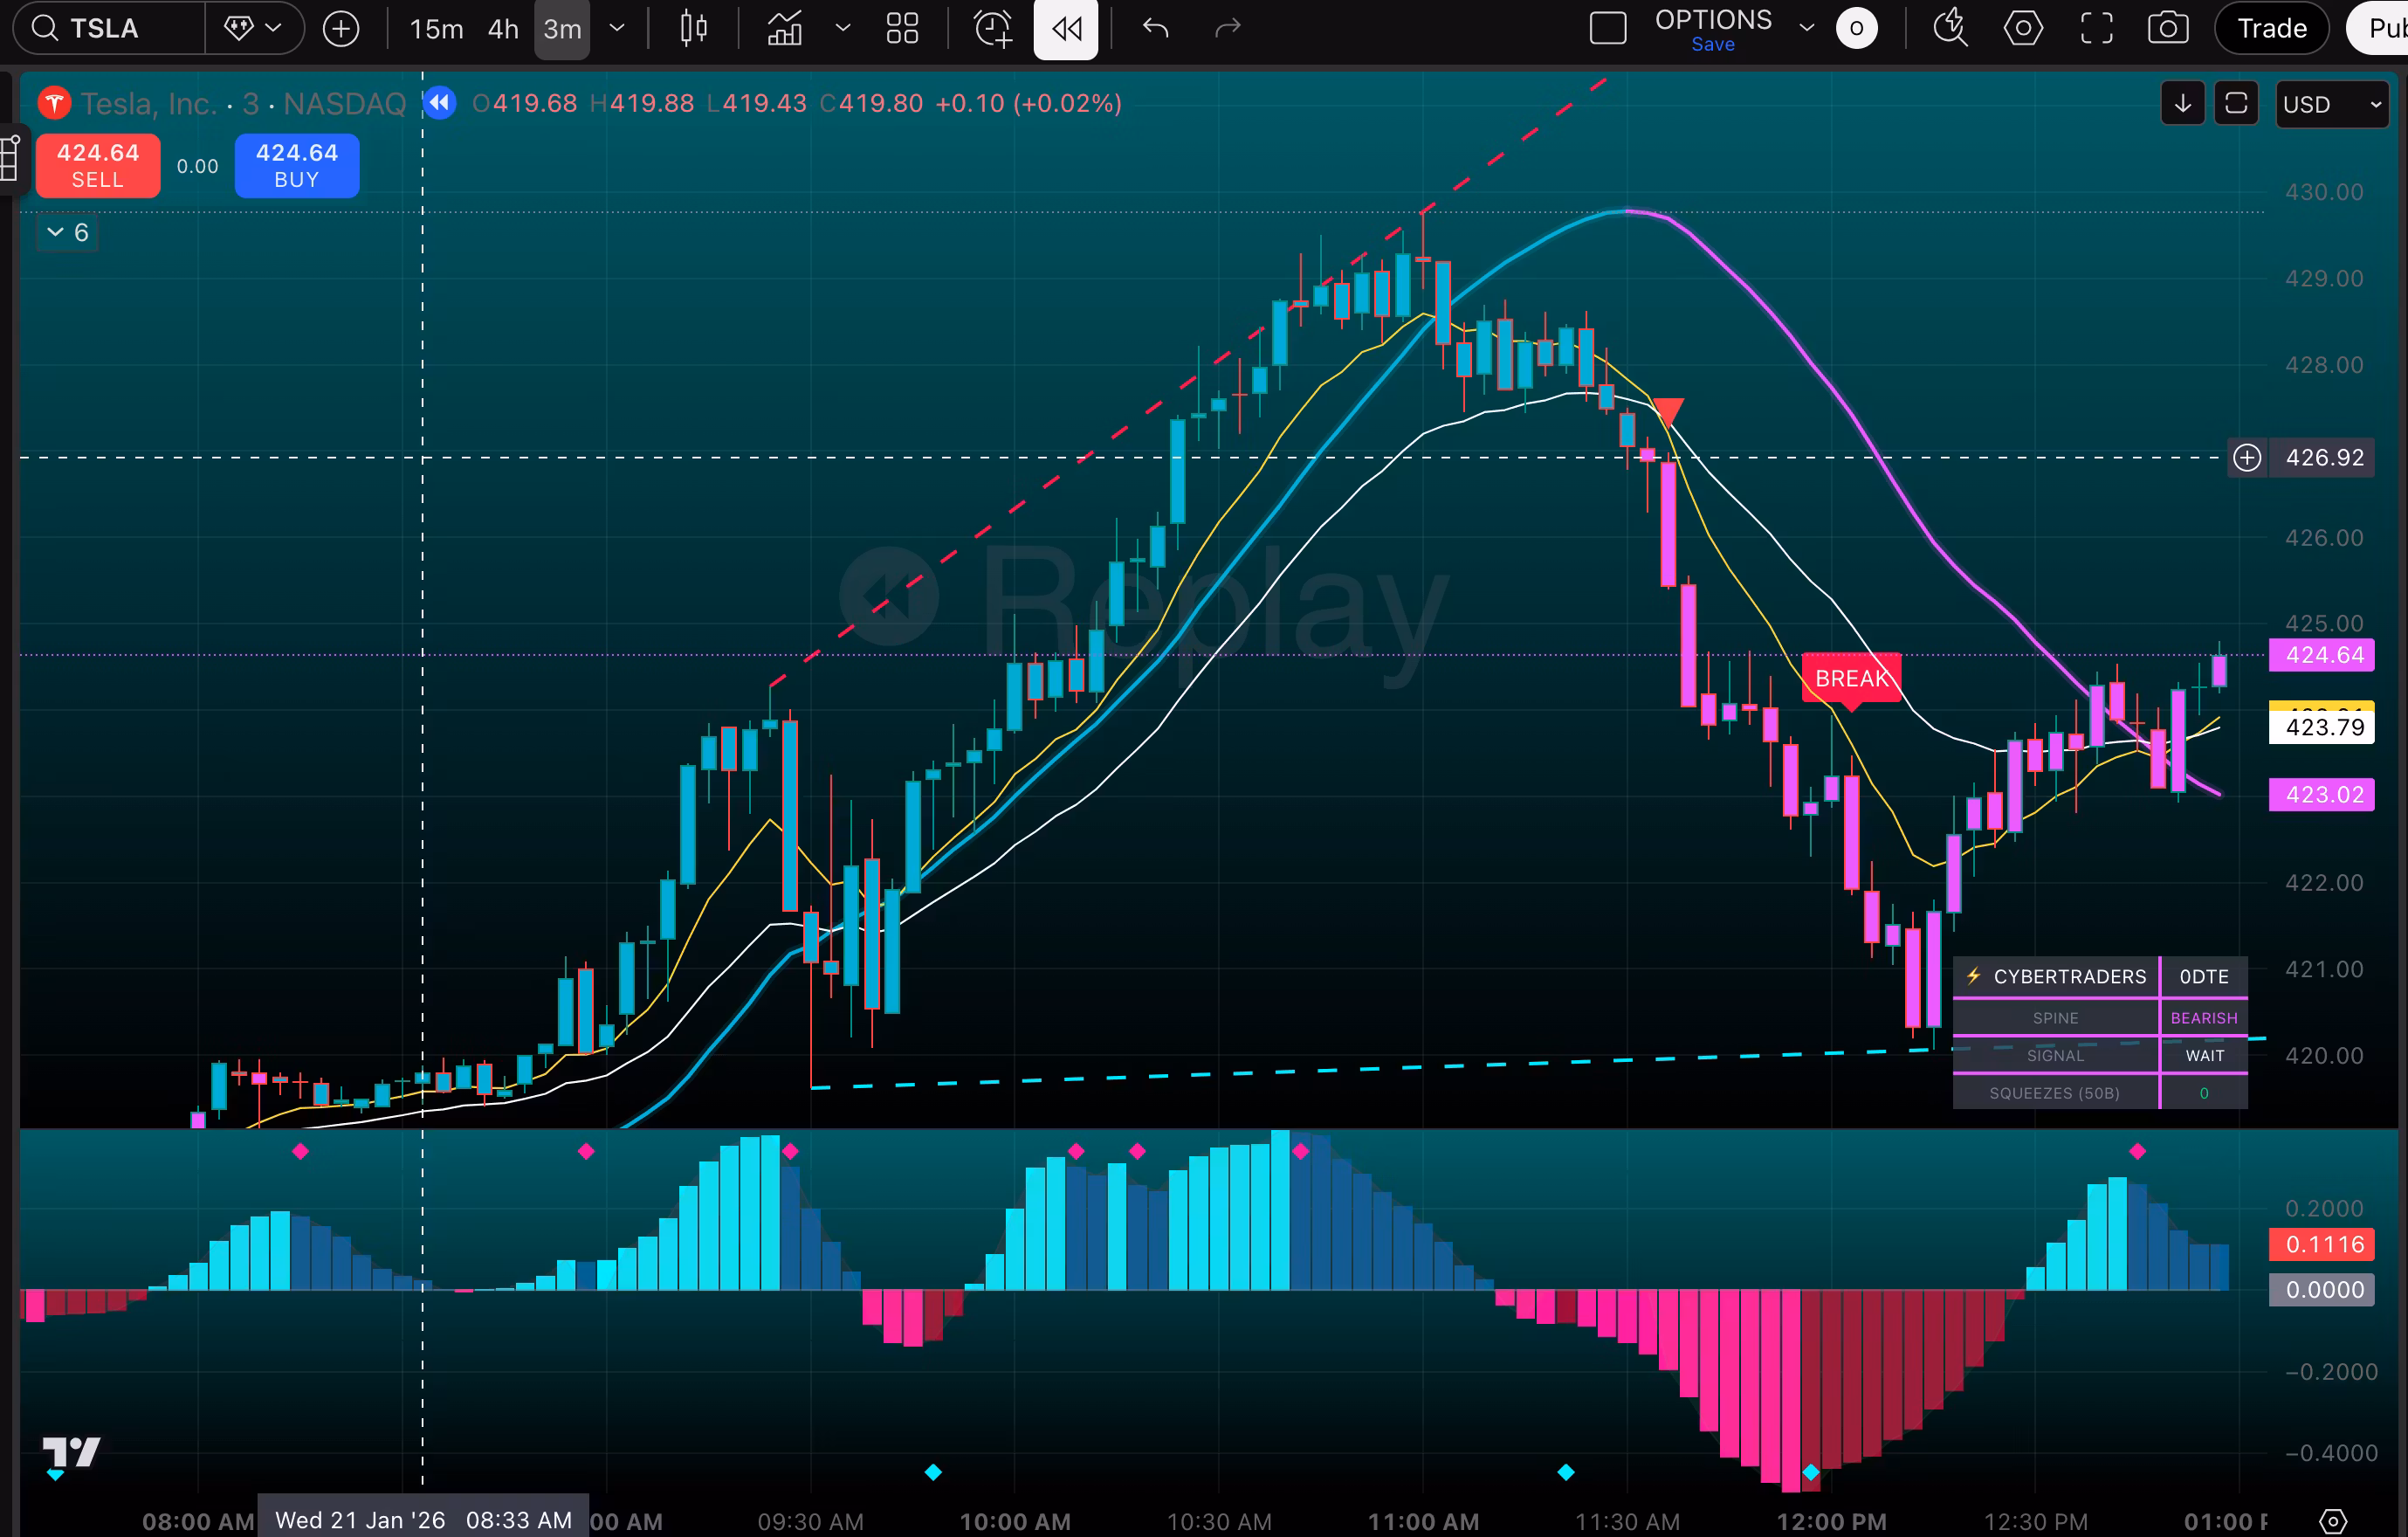
Task: Open the USD currency dropdown
Action: tap(2332, 104)
